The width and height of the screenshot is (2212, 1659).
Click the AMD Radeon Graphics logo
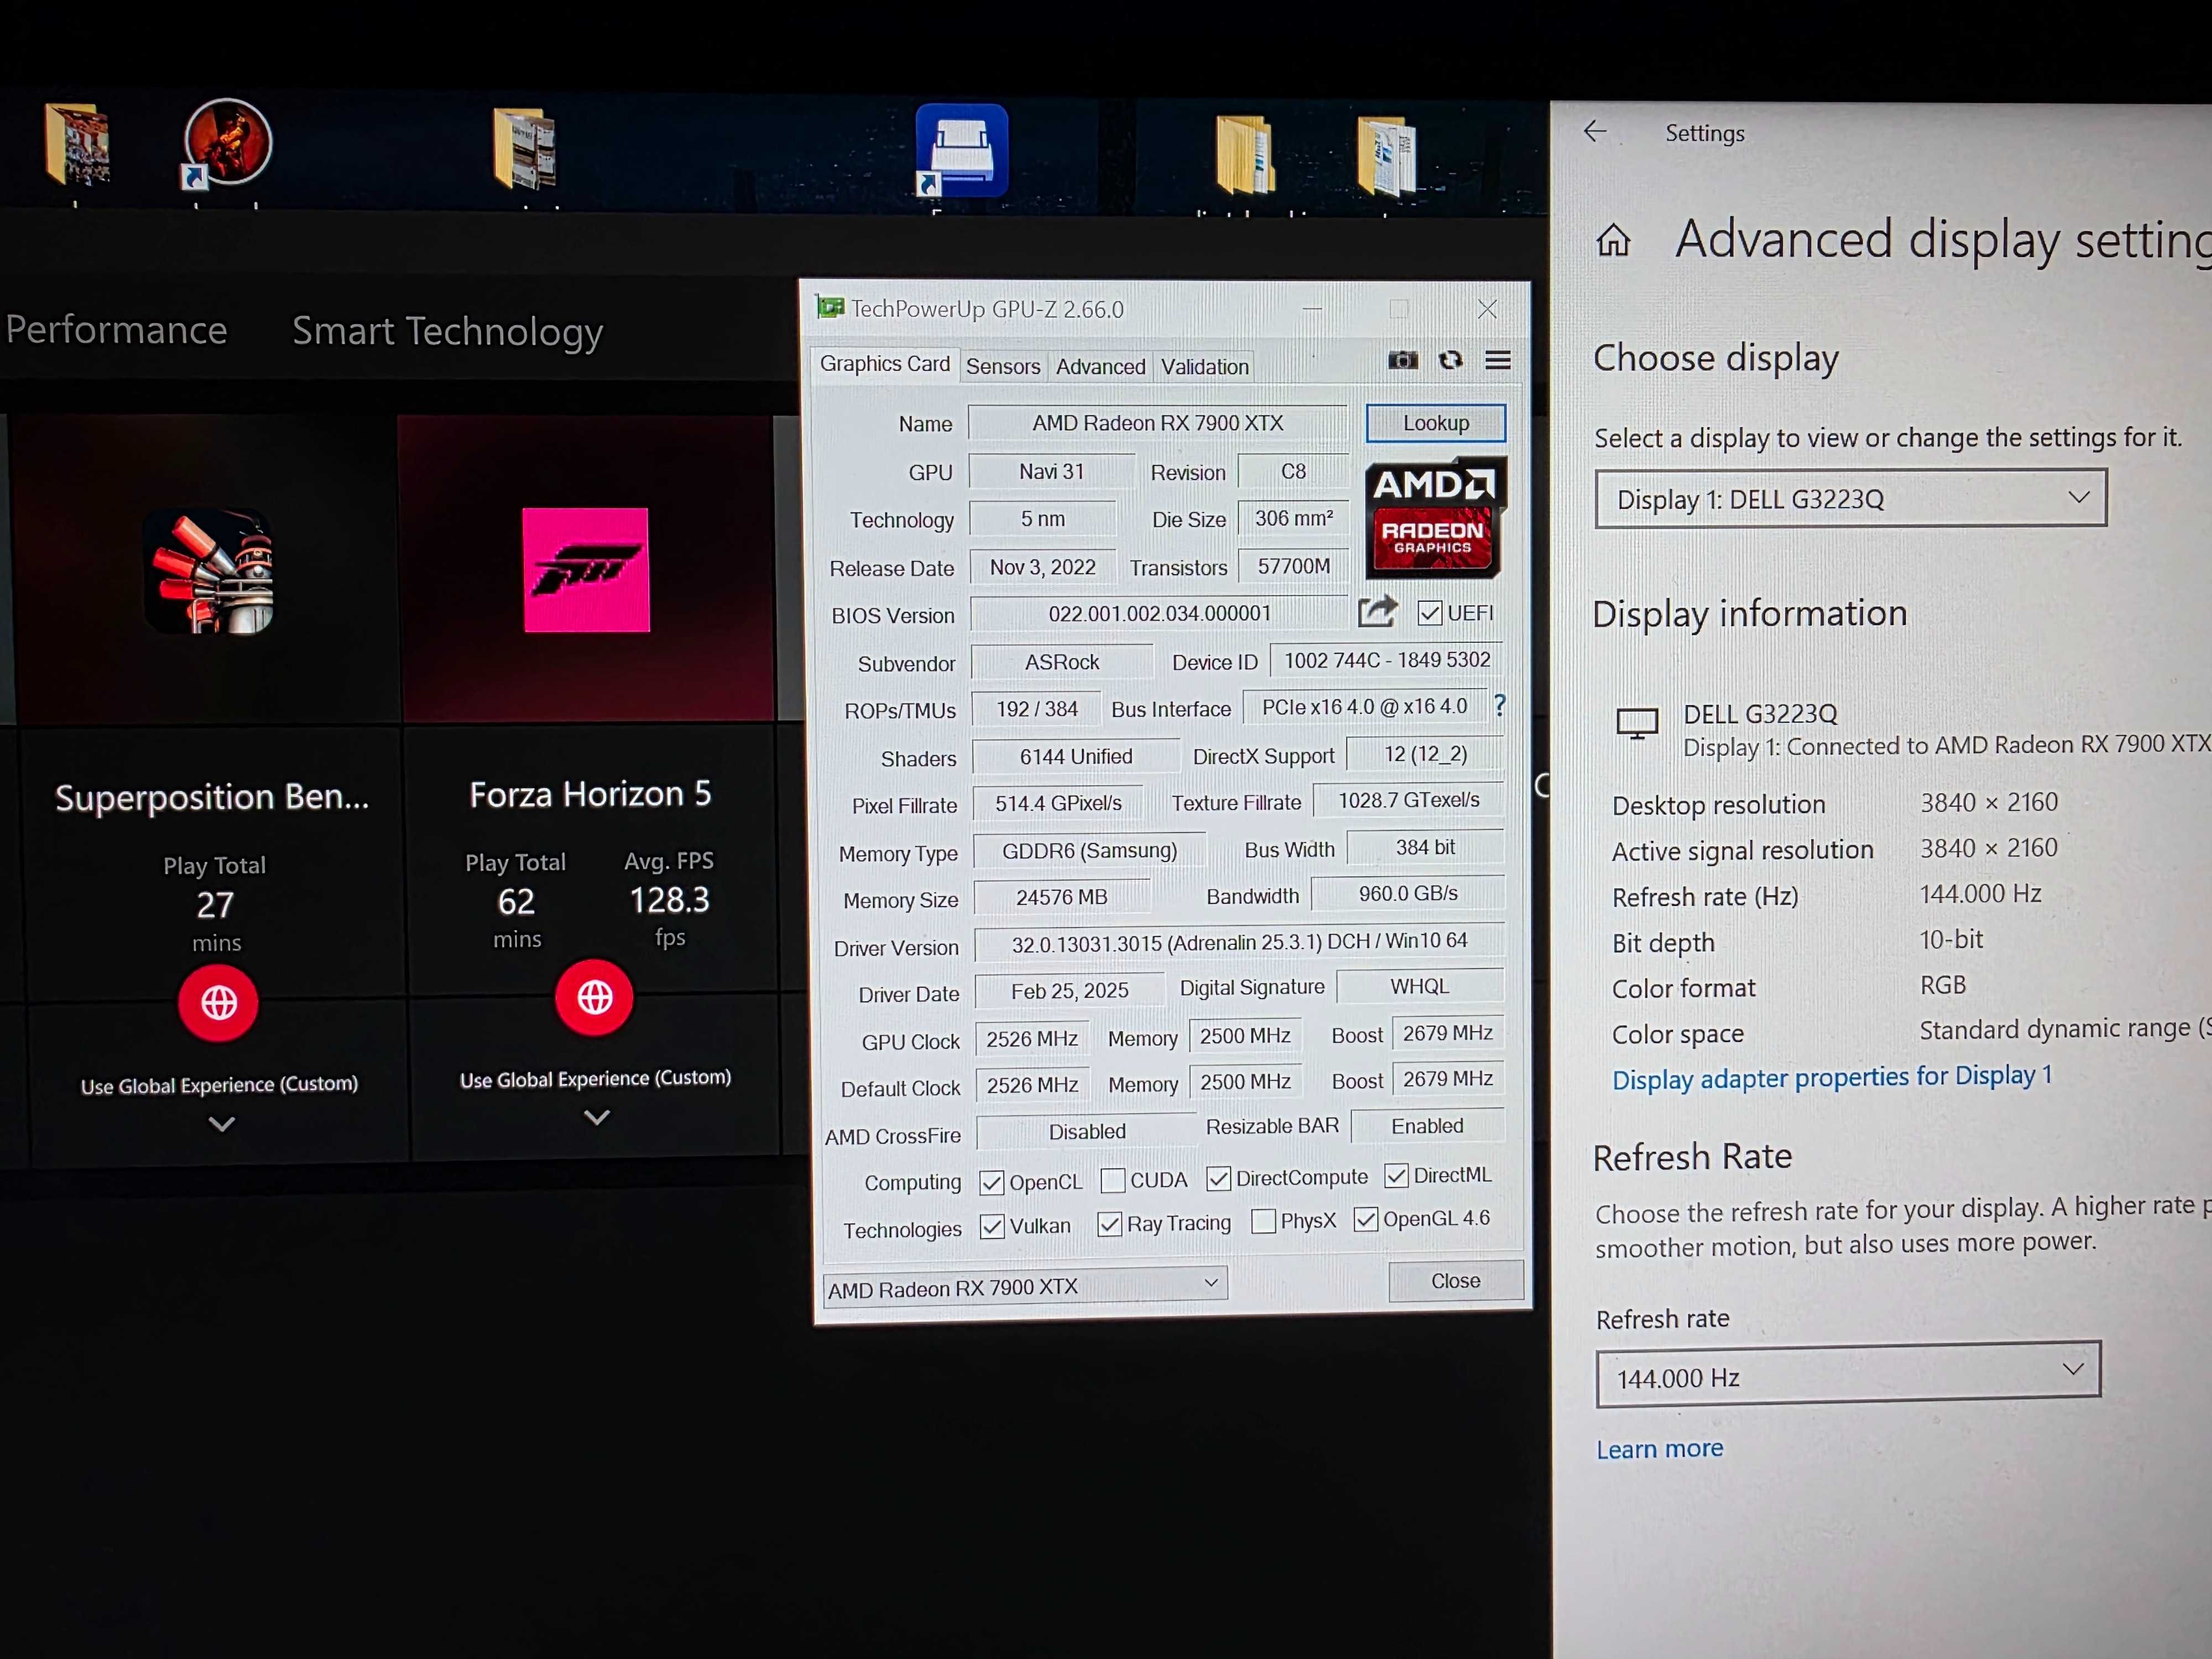(1435, 518)
